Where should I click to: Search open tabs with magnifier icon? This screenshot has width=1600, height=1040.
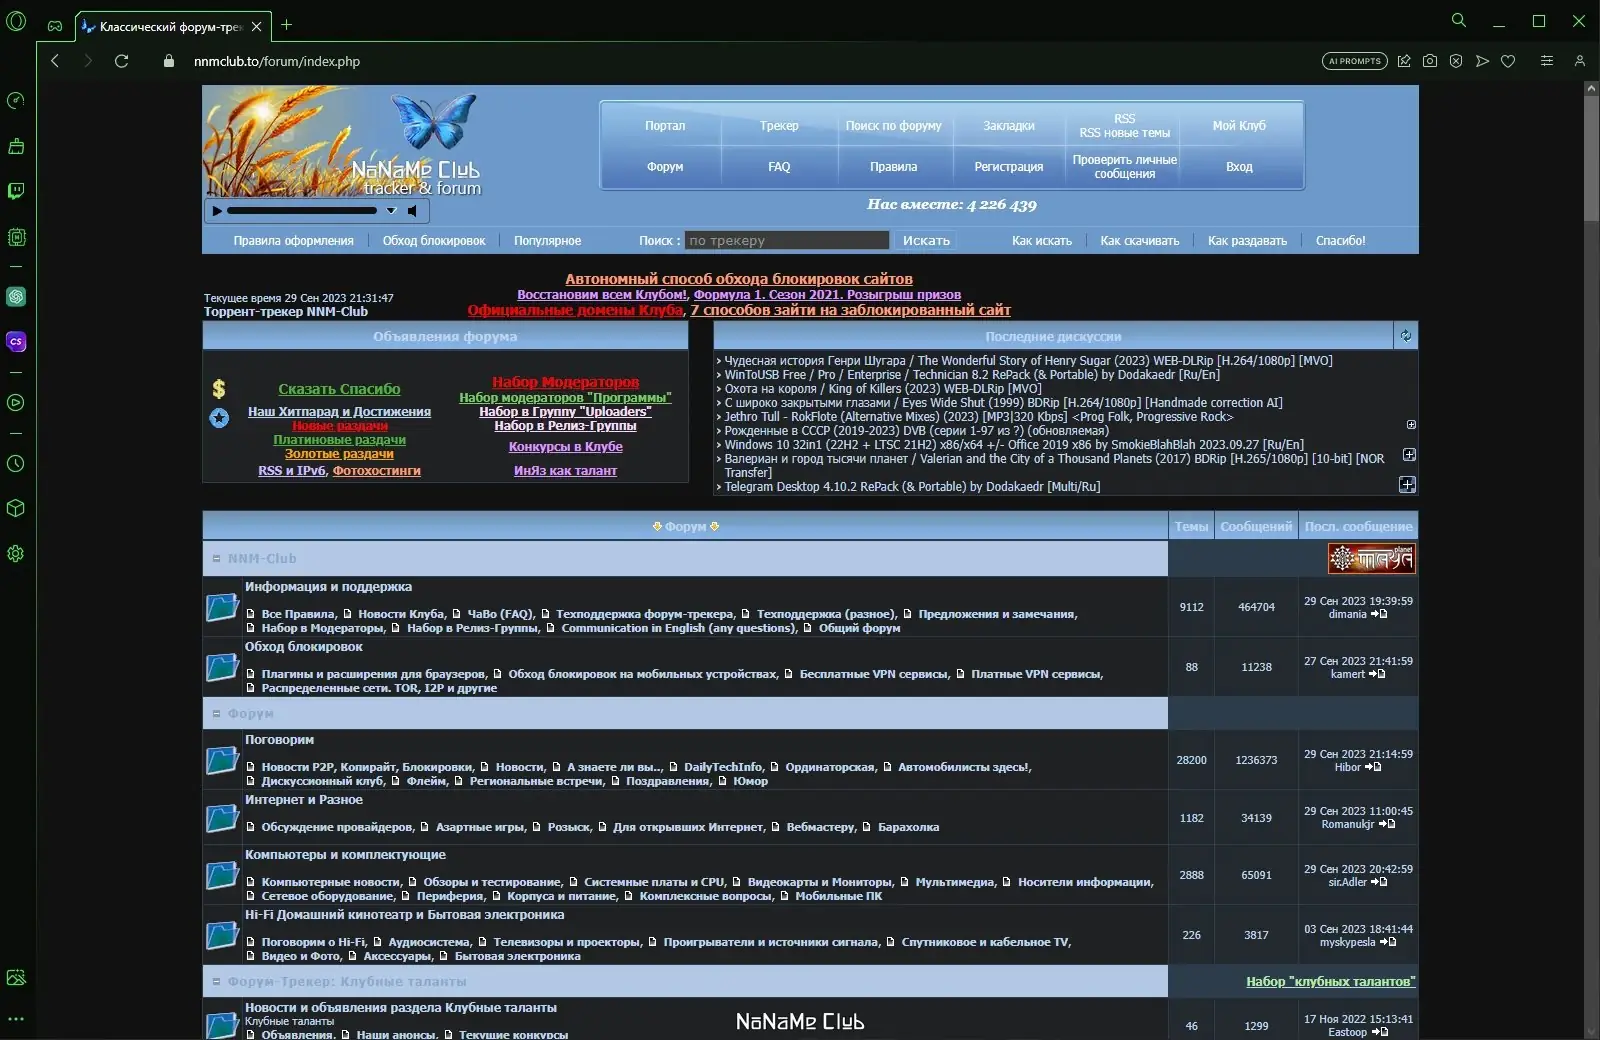(1459, 21)
